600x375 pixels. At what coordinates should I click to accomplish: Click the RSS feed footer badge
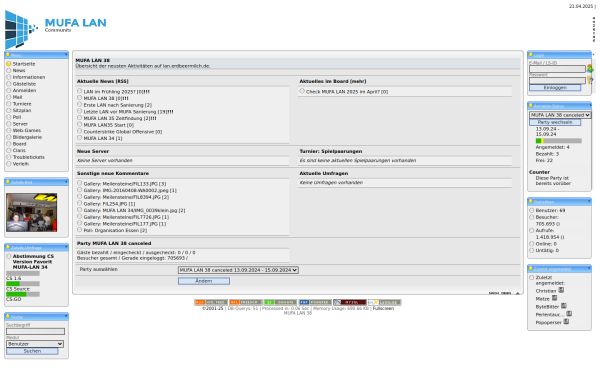211,302
